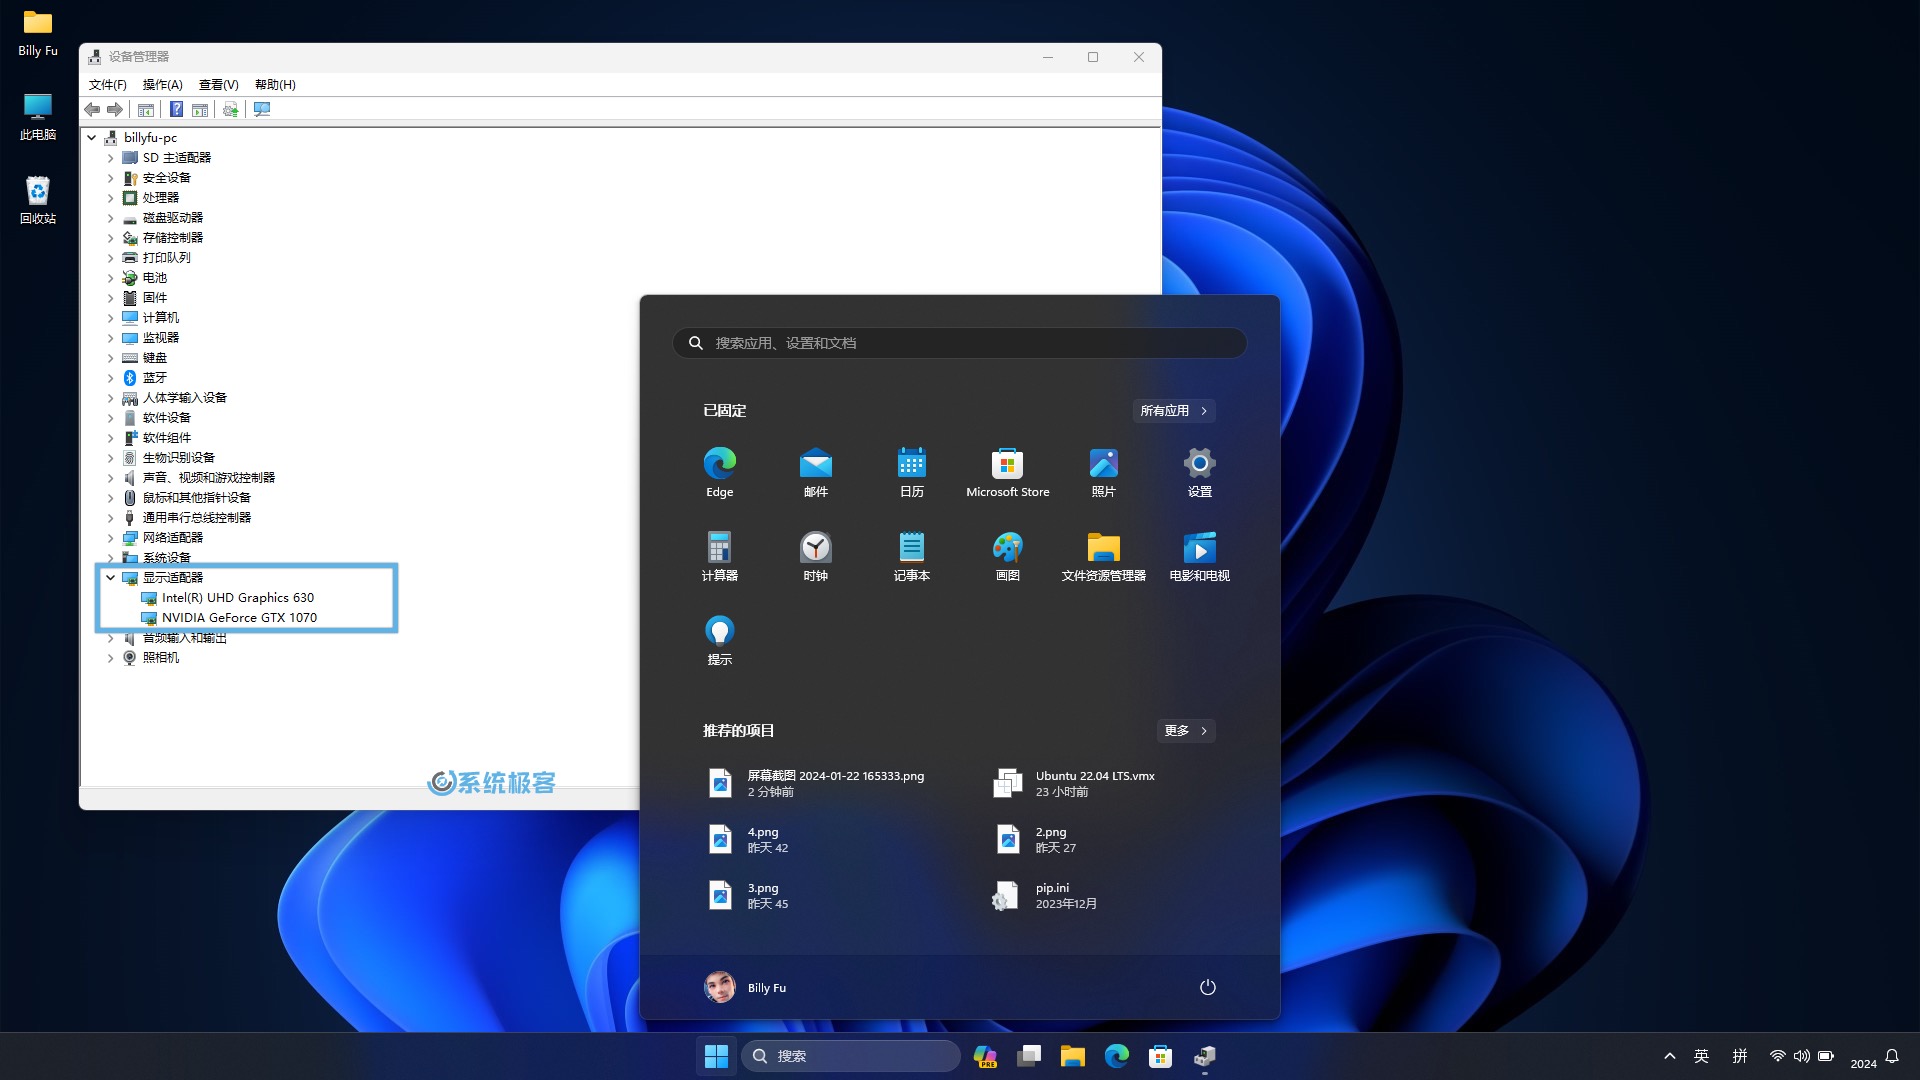The image size is (1920, 1080).
Task: Click the scan hardware changes toolbar icon
Action: [x=262, y=110]
